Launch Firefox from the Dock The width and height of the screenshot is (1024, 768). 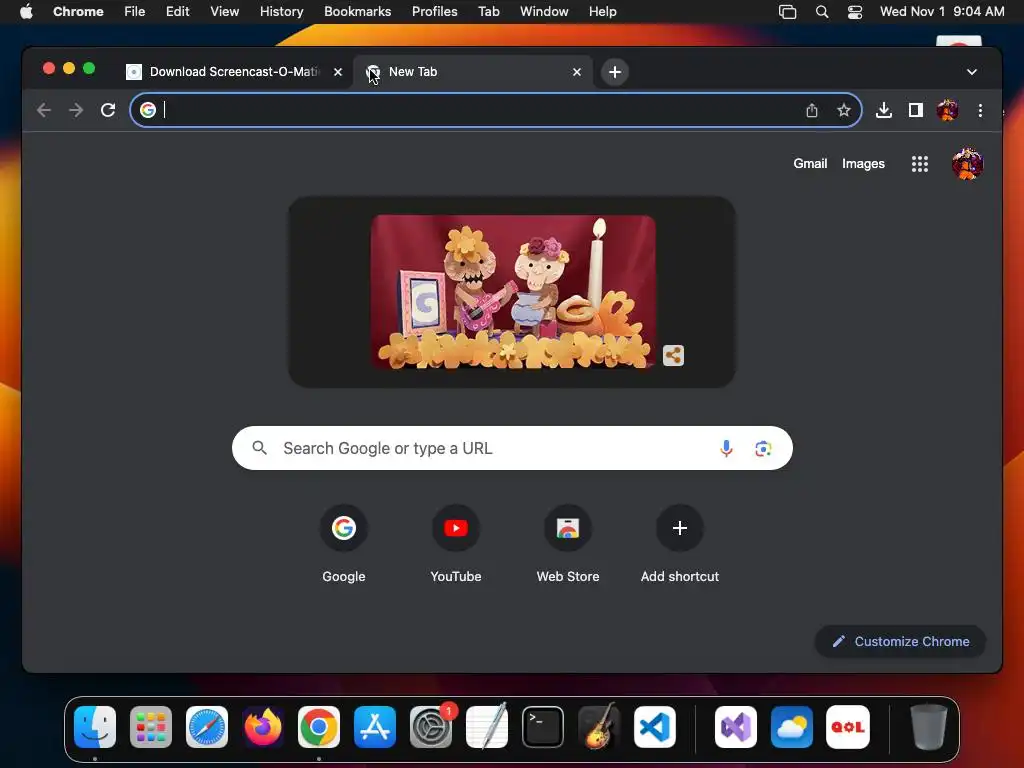[x=263, y=727]
